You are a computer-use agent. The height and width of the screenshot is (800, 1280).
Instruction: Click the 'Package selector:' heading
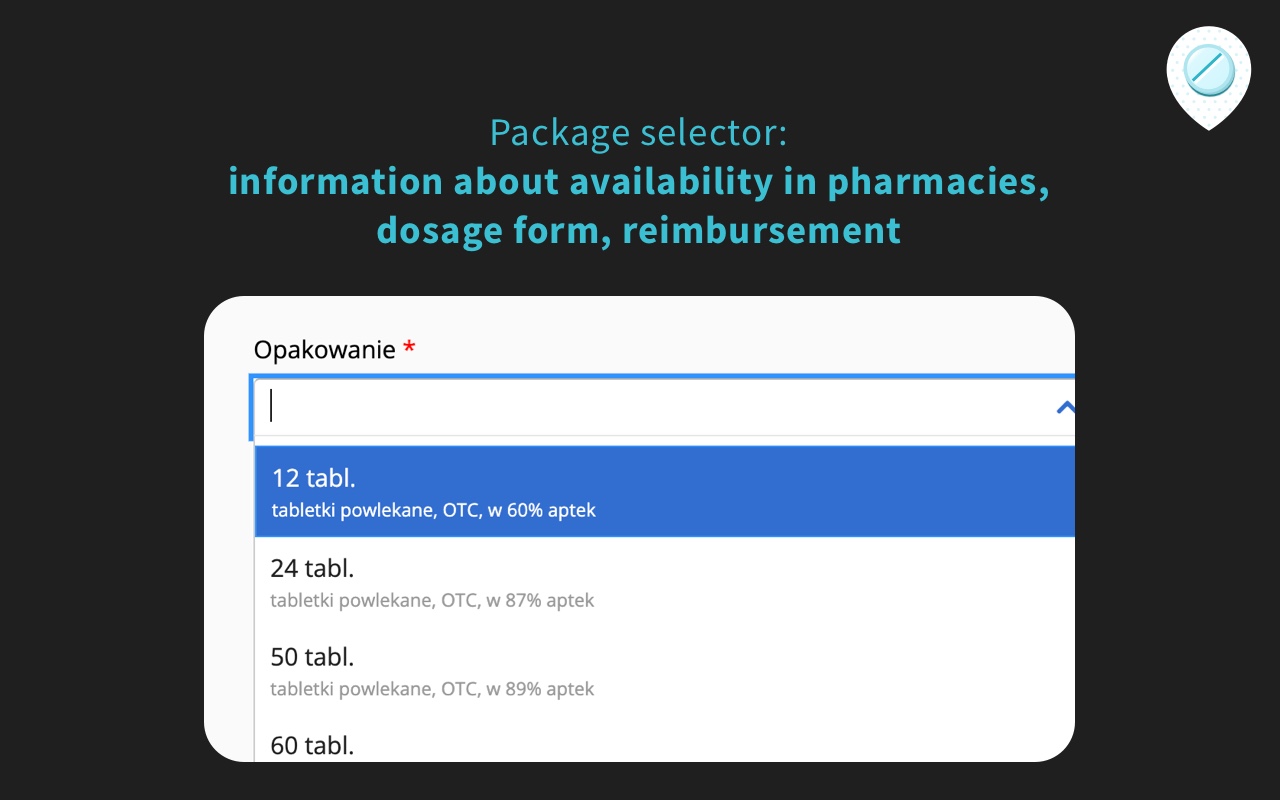coord(639,133)
